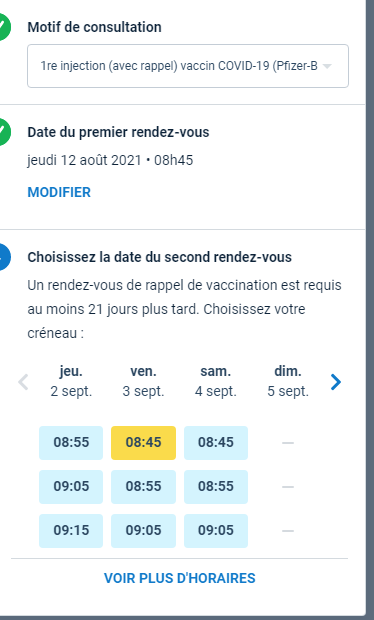Select 09:05 slot on Thursday 2 sept.
Screen dimensions: 374x620
(71, 486)
